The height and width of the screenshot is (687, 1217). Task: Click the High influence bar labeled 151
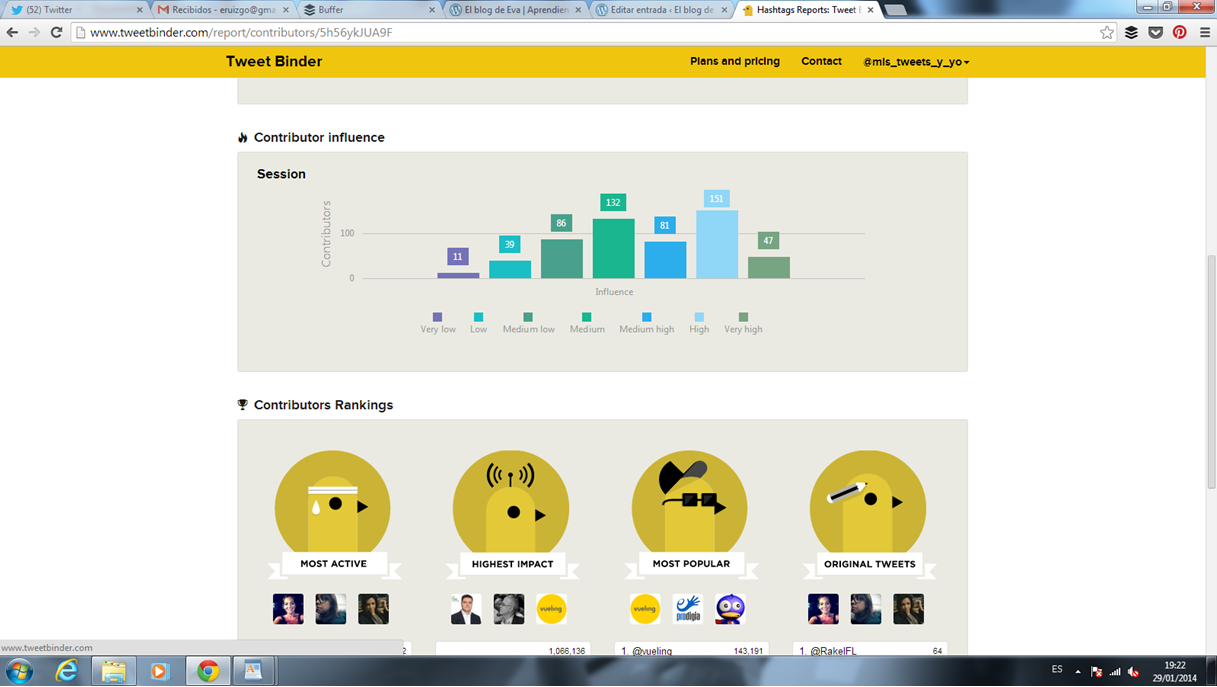[x=717, y=244]
